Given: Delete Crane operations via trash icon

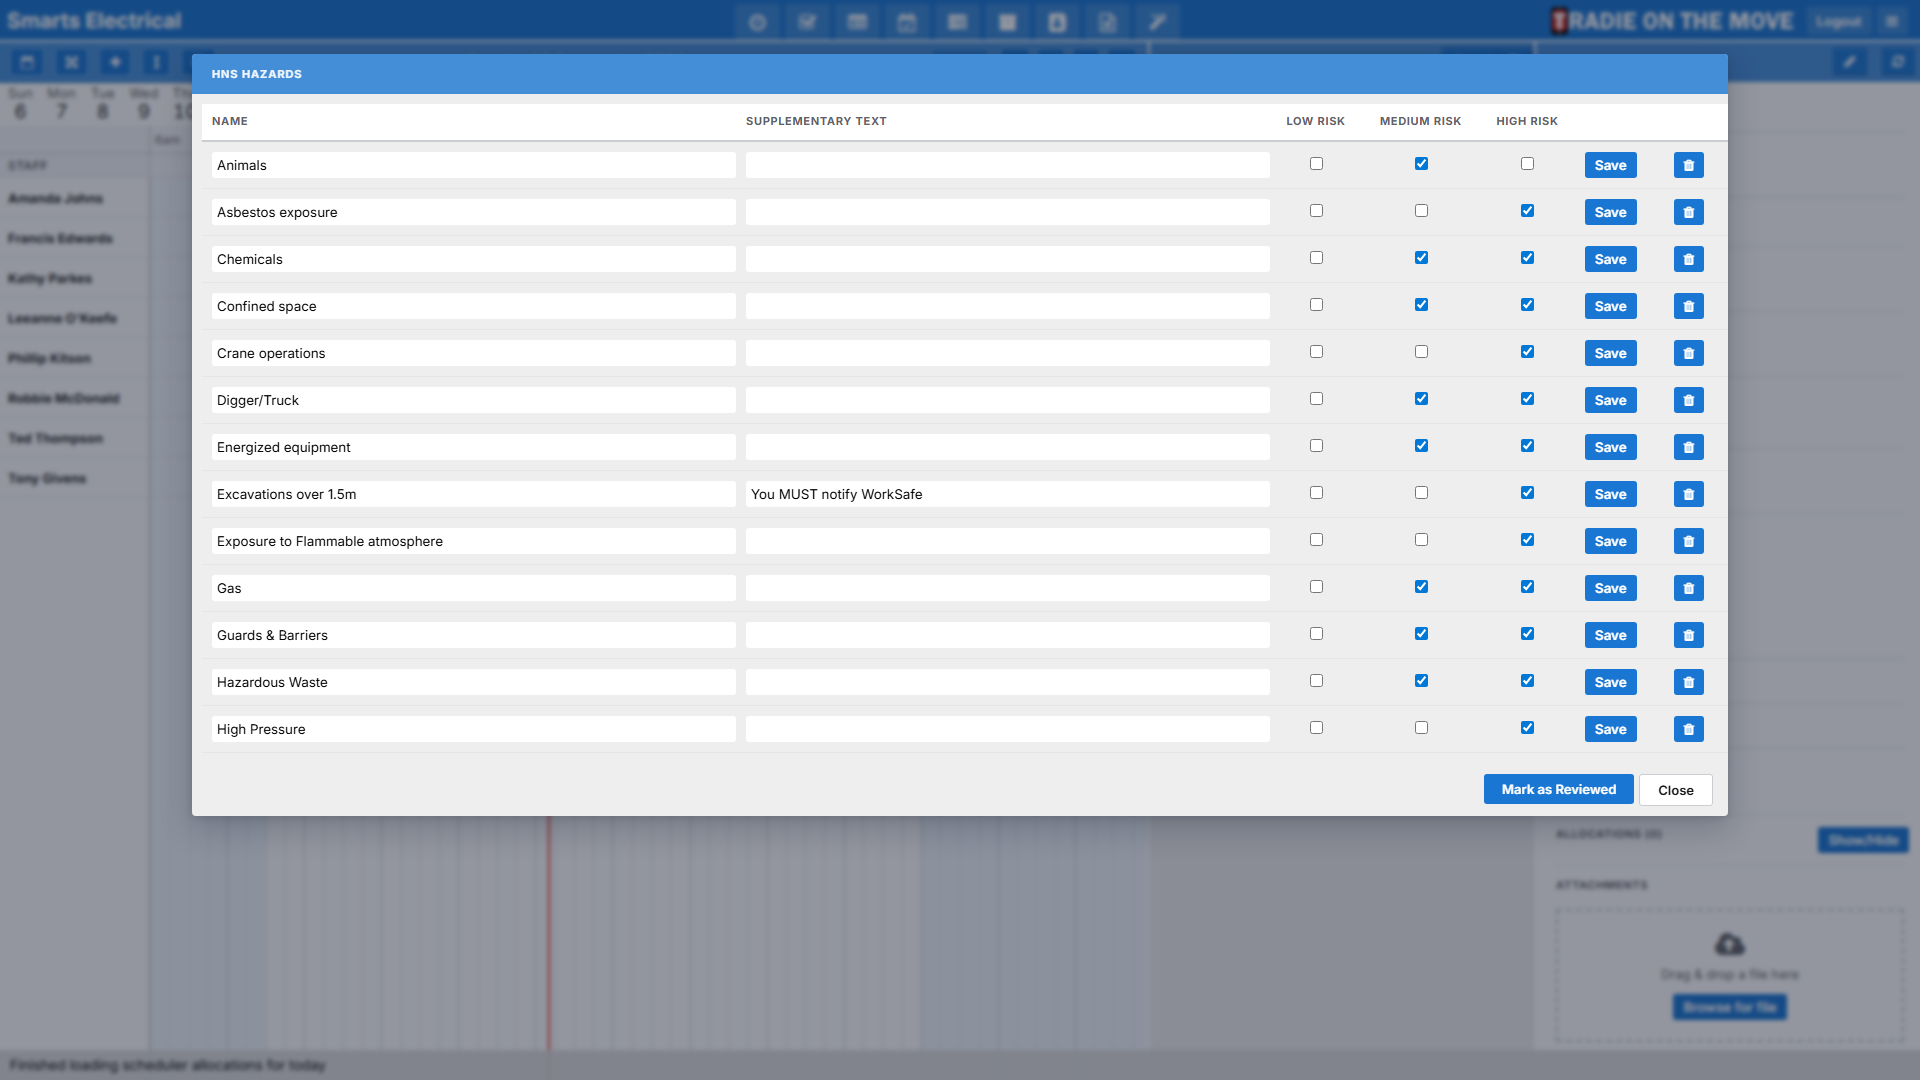Looking at the screenshot, I should tap(1688, 353).
